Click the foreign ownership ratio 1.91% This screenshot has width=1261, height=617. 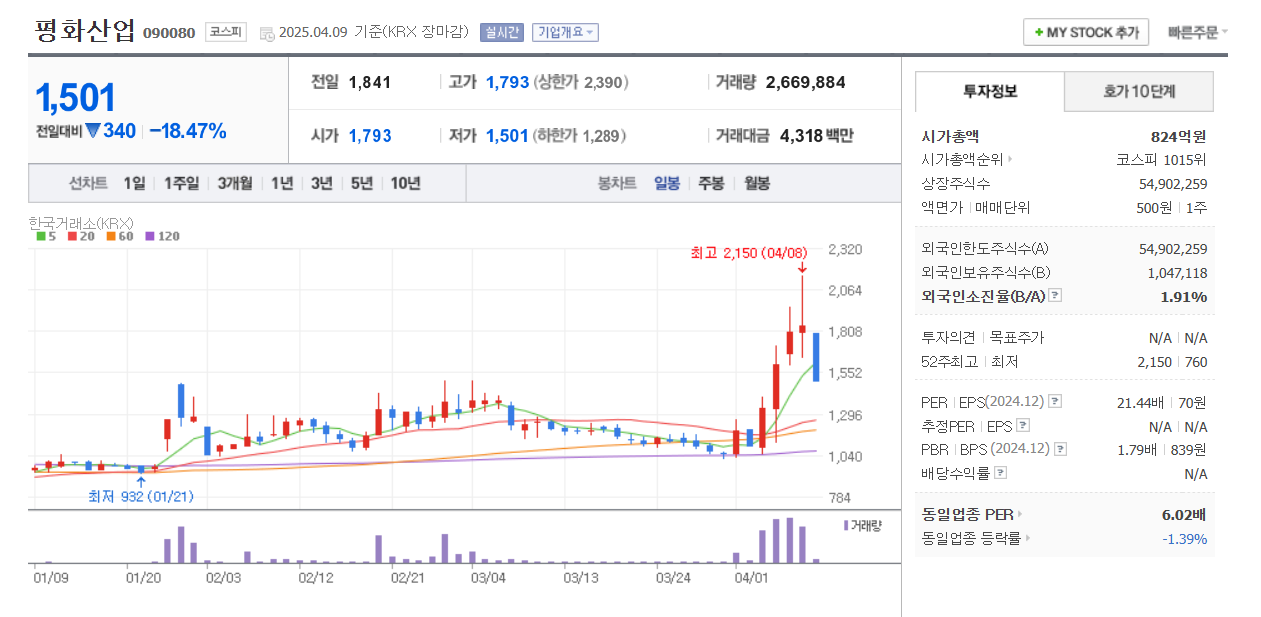(x=1184, y=296)
